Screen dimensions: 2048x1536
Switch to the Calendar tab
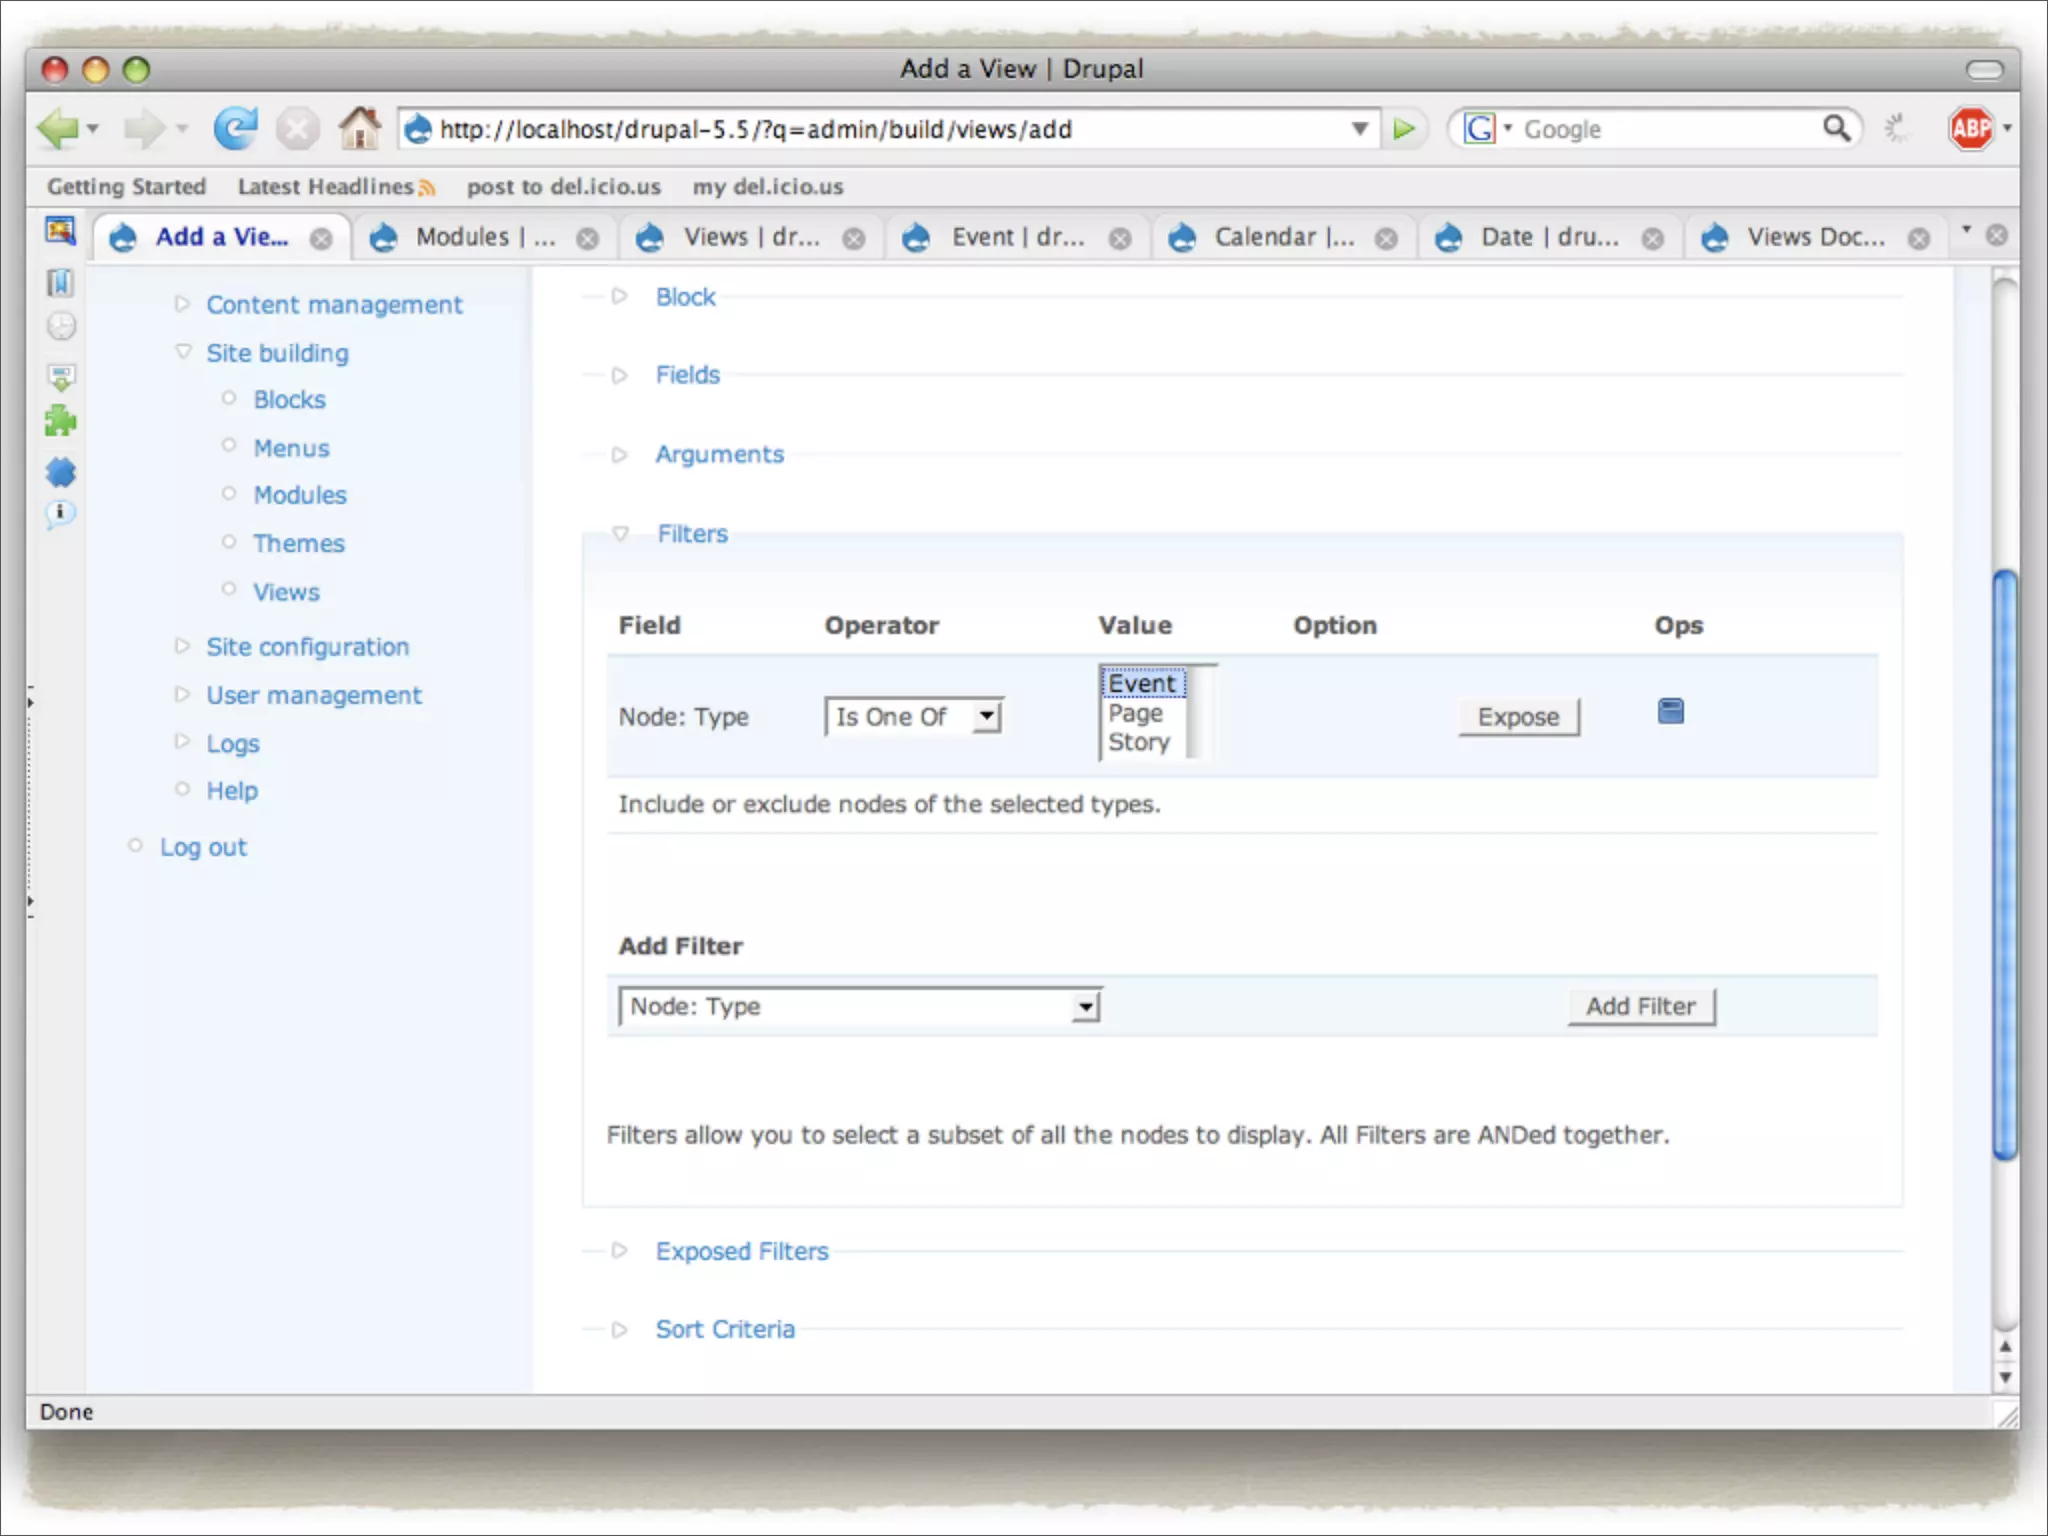pos(1283,238)
